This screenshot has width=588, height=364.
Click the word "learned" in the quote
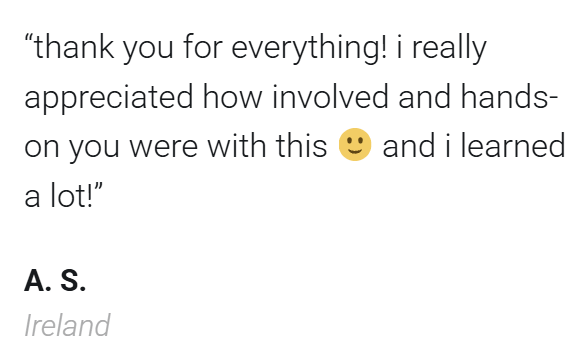(x=513, y=146)
